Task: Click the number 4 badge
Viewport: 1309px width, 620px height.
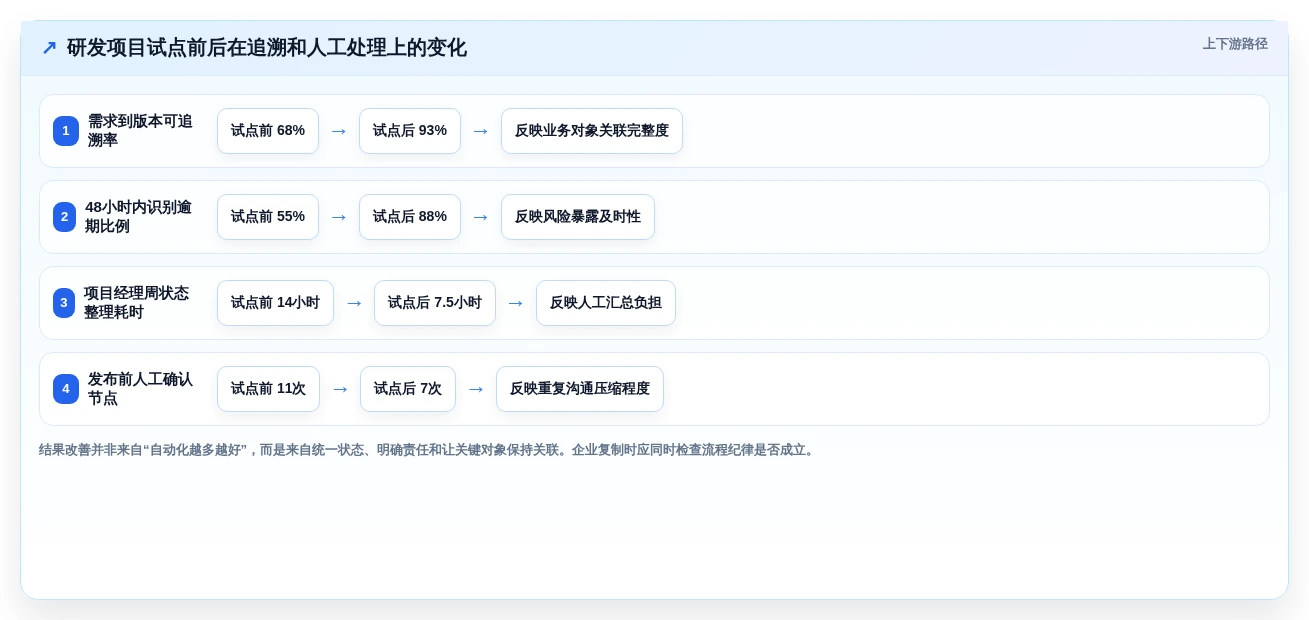Action: click(66, 389)
